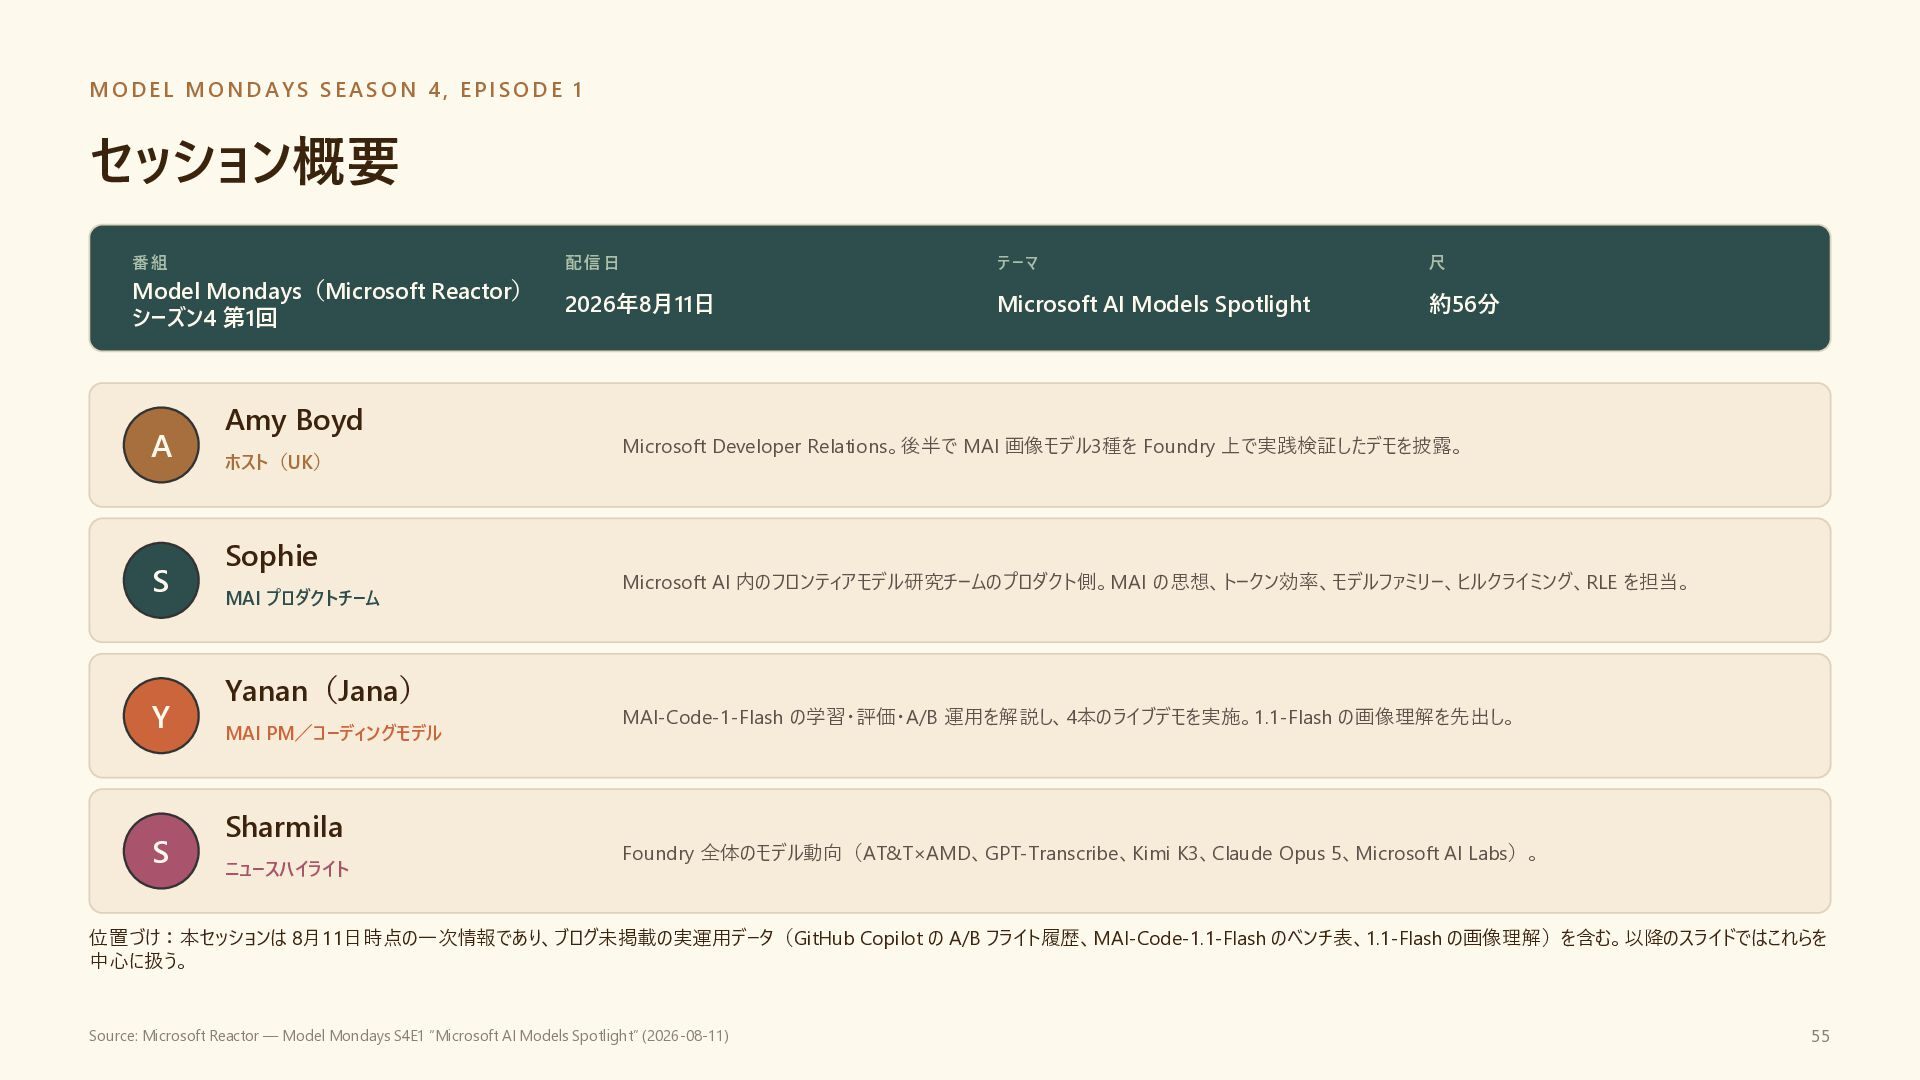Select Sharmila's Foundry 全体のモデル動向 description
The width and height of the screenshot is (1920, 1080).
pyautogui.click(x=1081, y=853)
